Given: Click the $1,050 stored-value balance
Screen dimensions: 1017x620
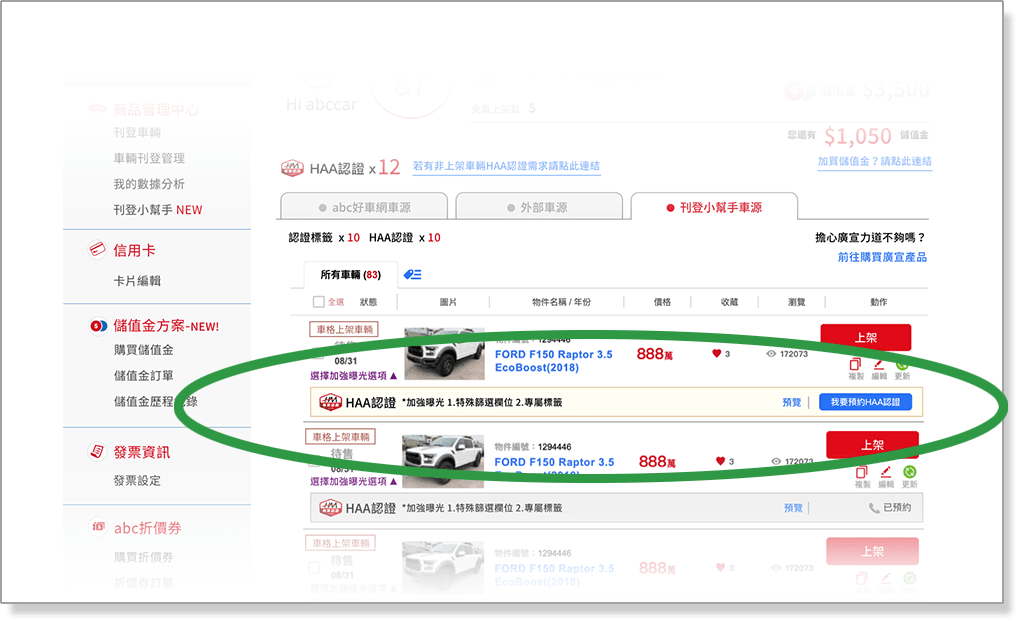Looking at the screenshot, I should tap(858, 136).
